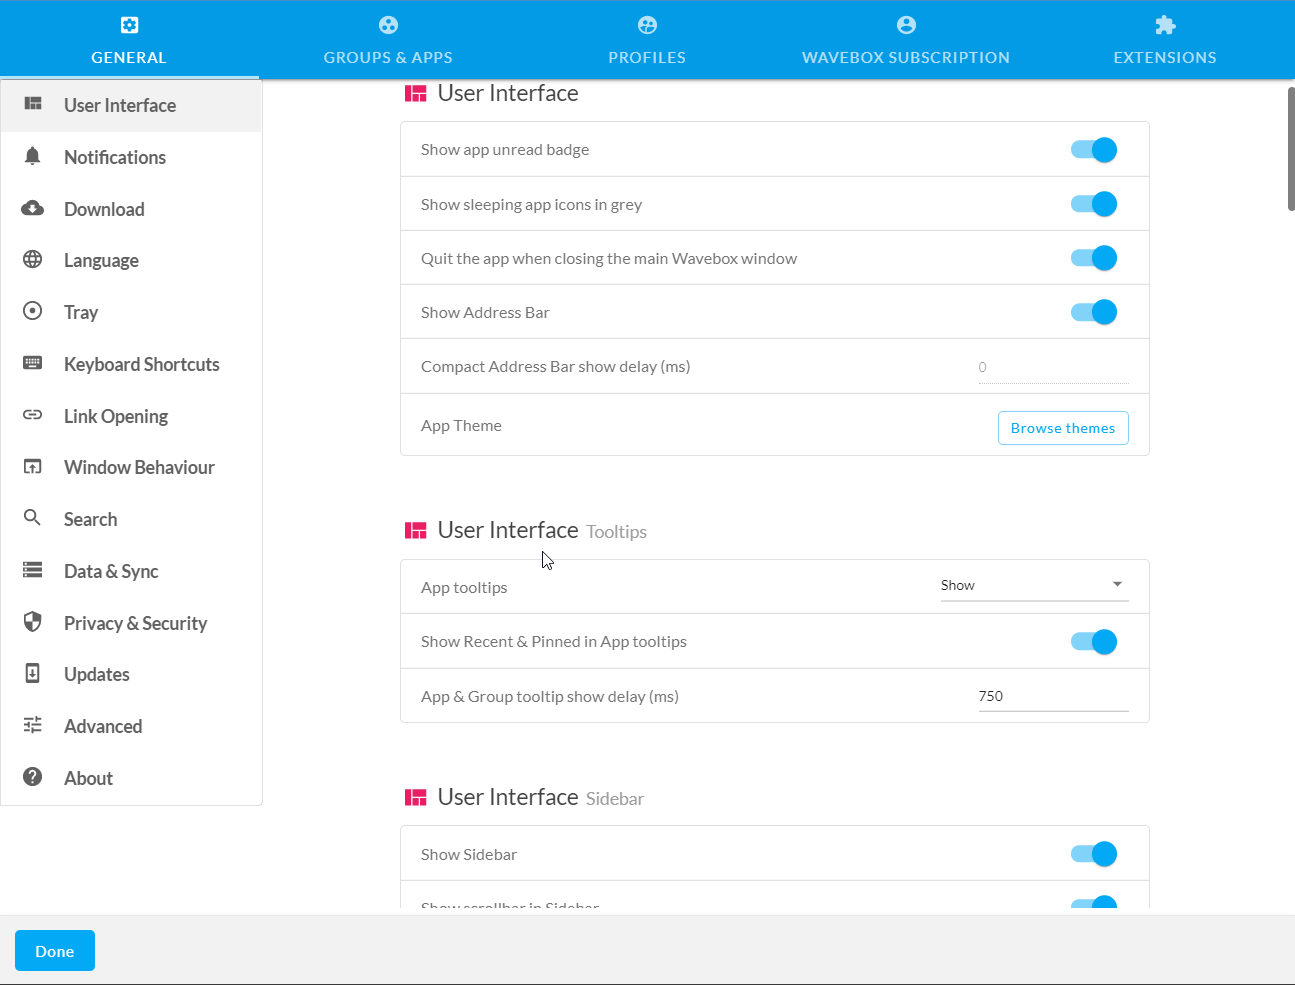Click the Updates download icon
The width and height of the screenshot is (1295, 985).
(33, 673)
